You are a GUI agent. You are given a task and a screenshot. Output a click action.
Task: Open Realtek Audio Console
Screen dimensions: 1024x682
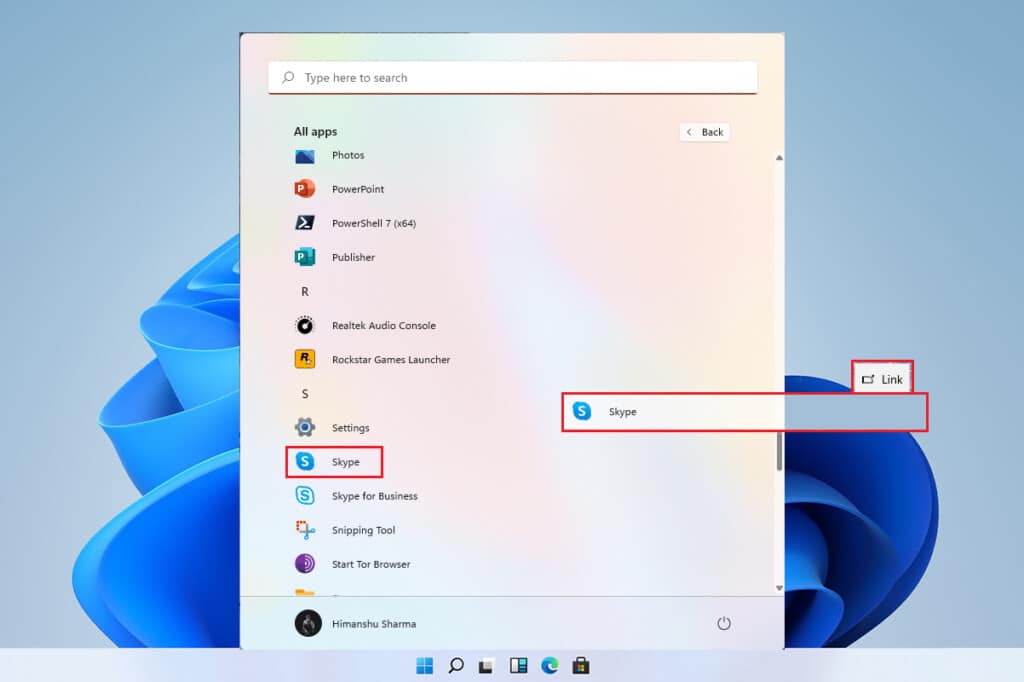coord(382,326)
